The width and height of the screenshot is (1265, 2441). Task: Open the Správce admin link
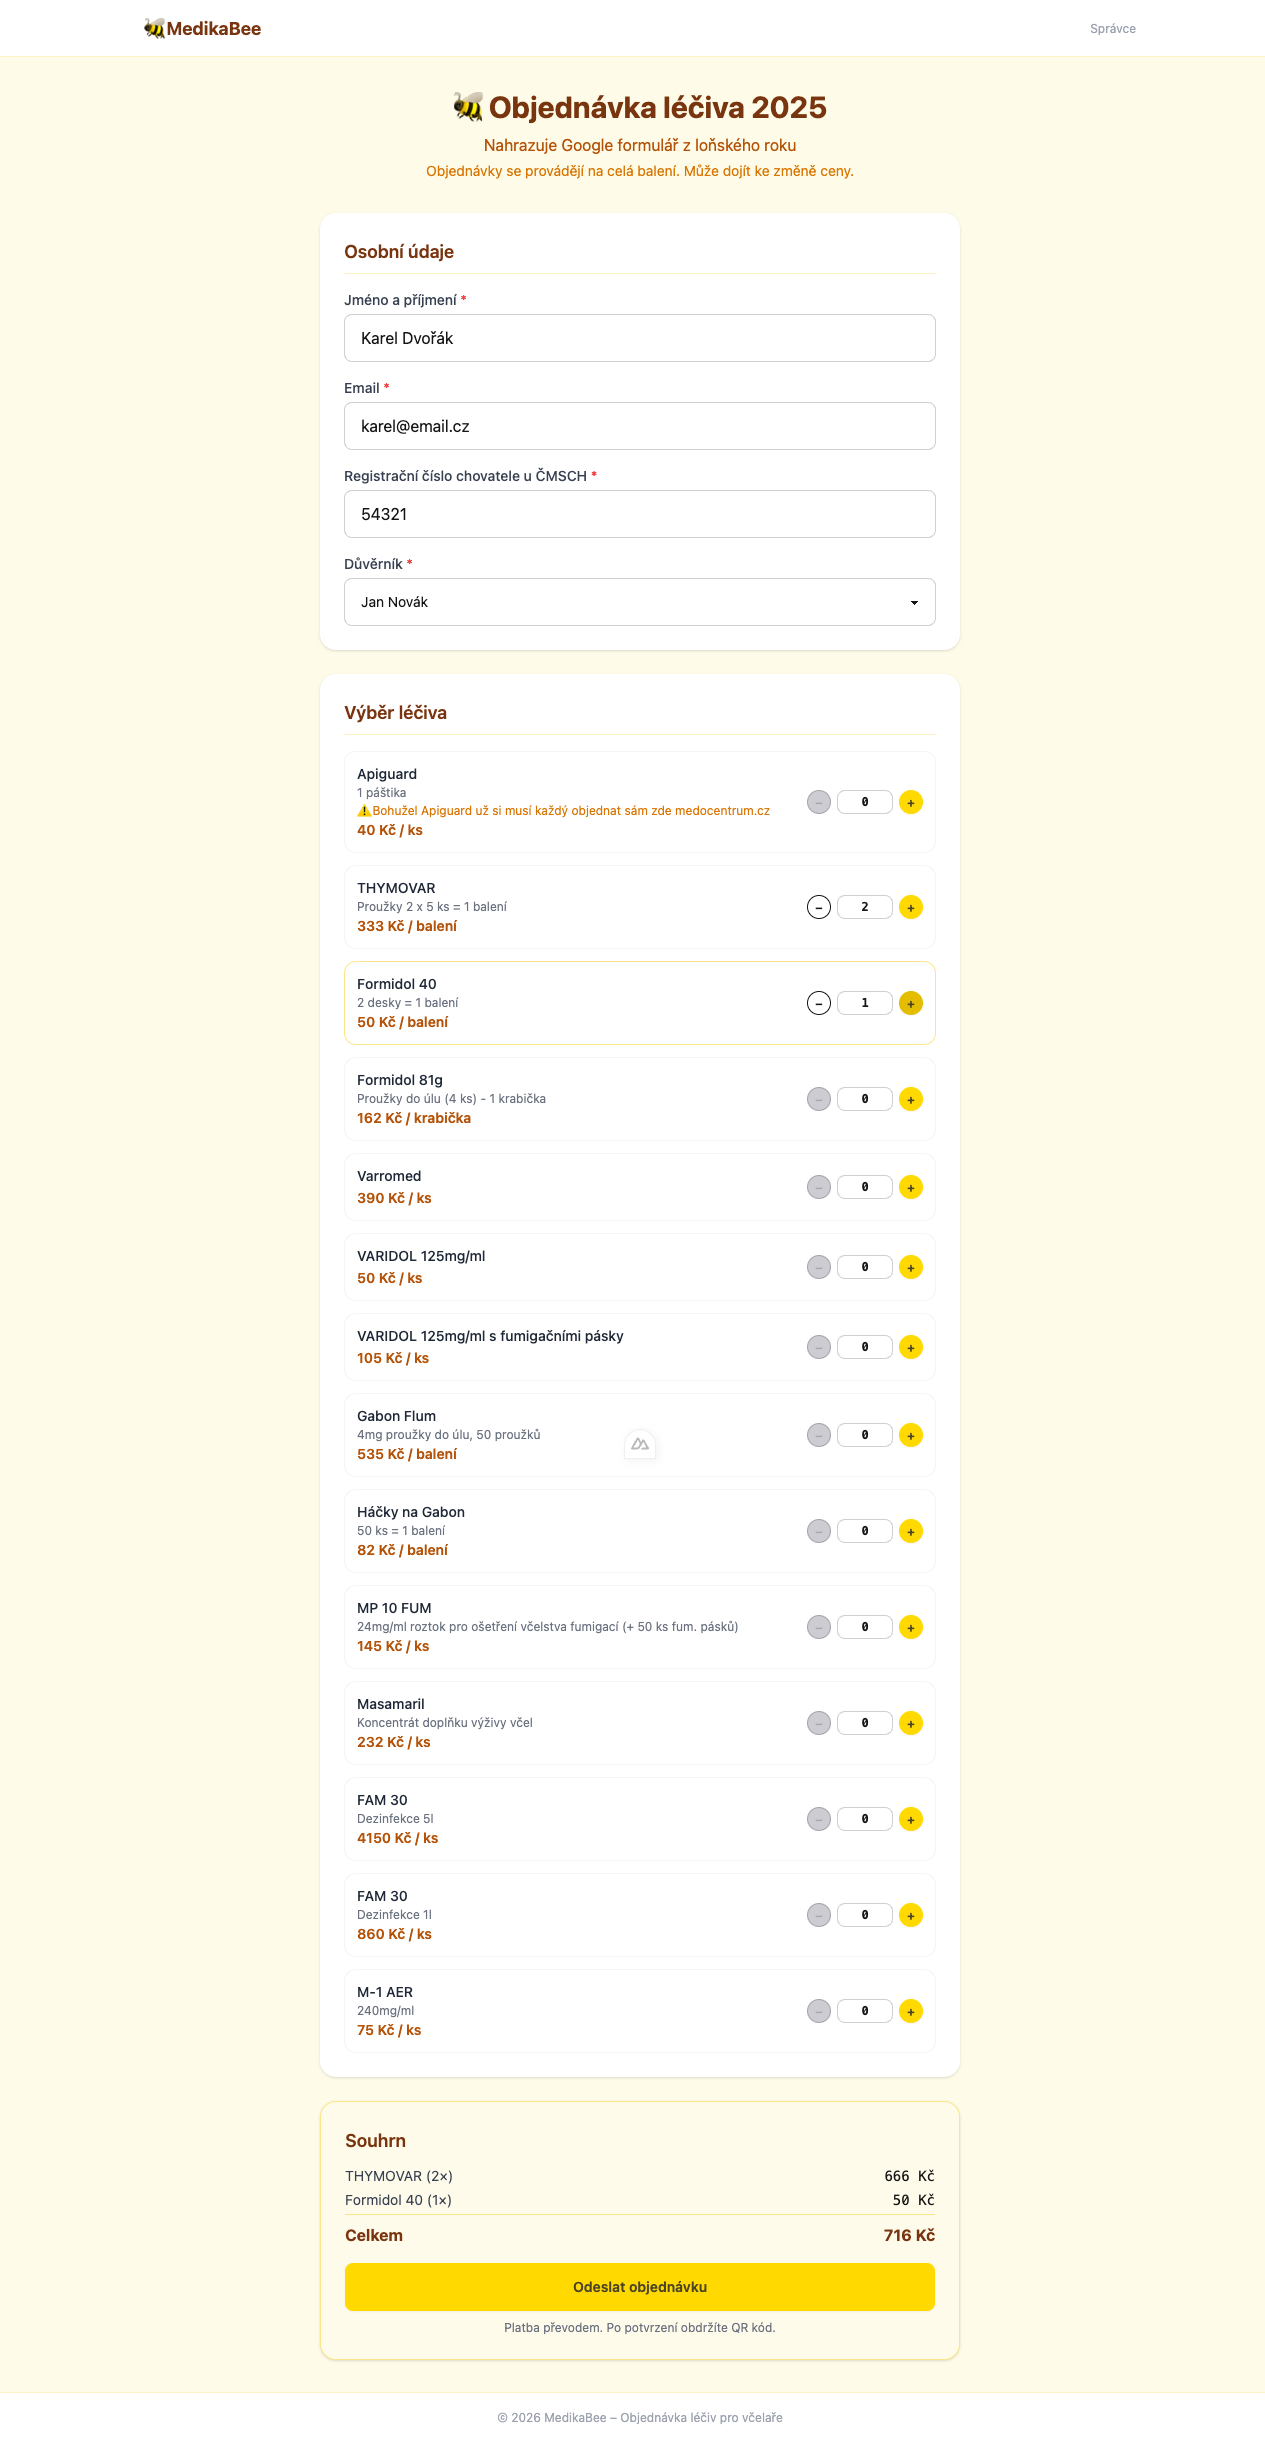click(1112, 29)
